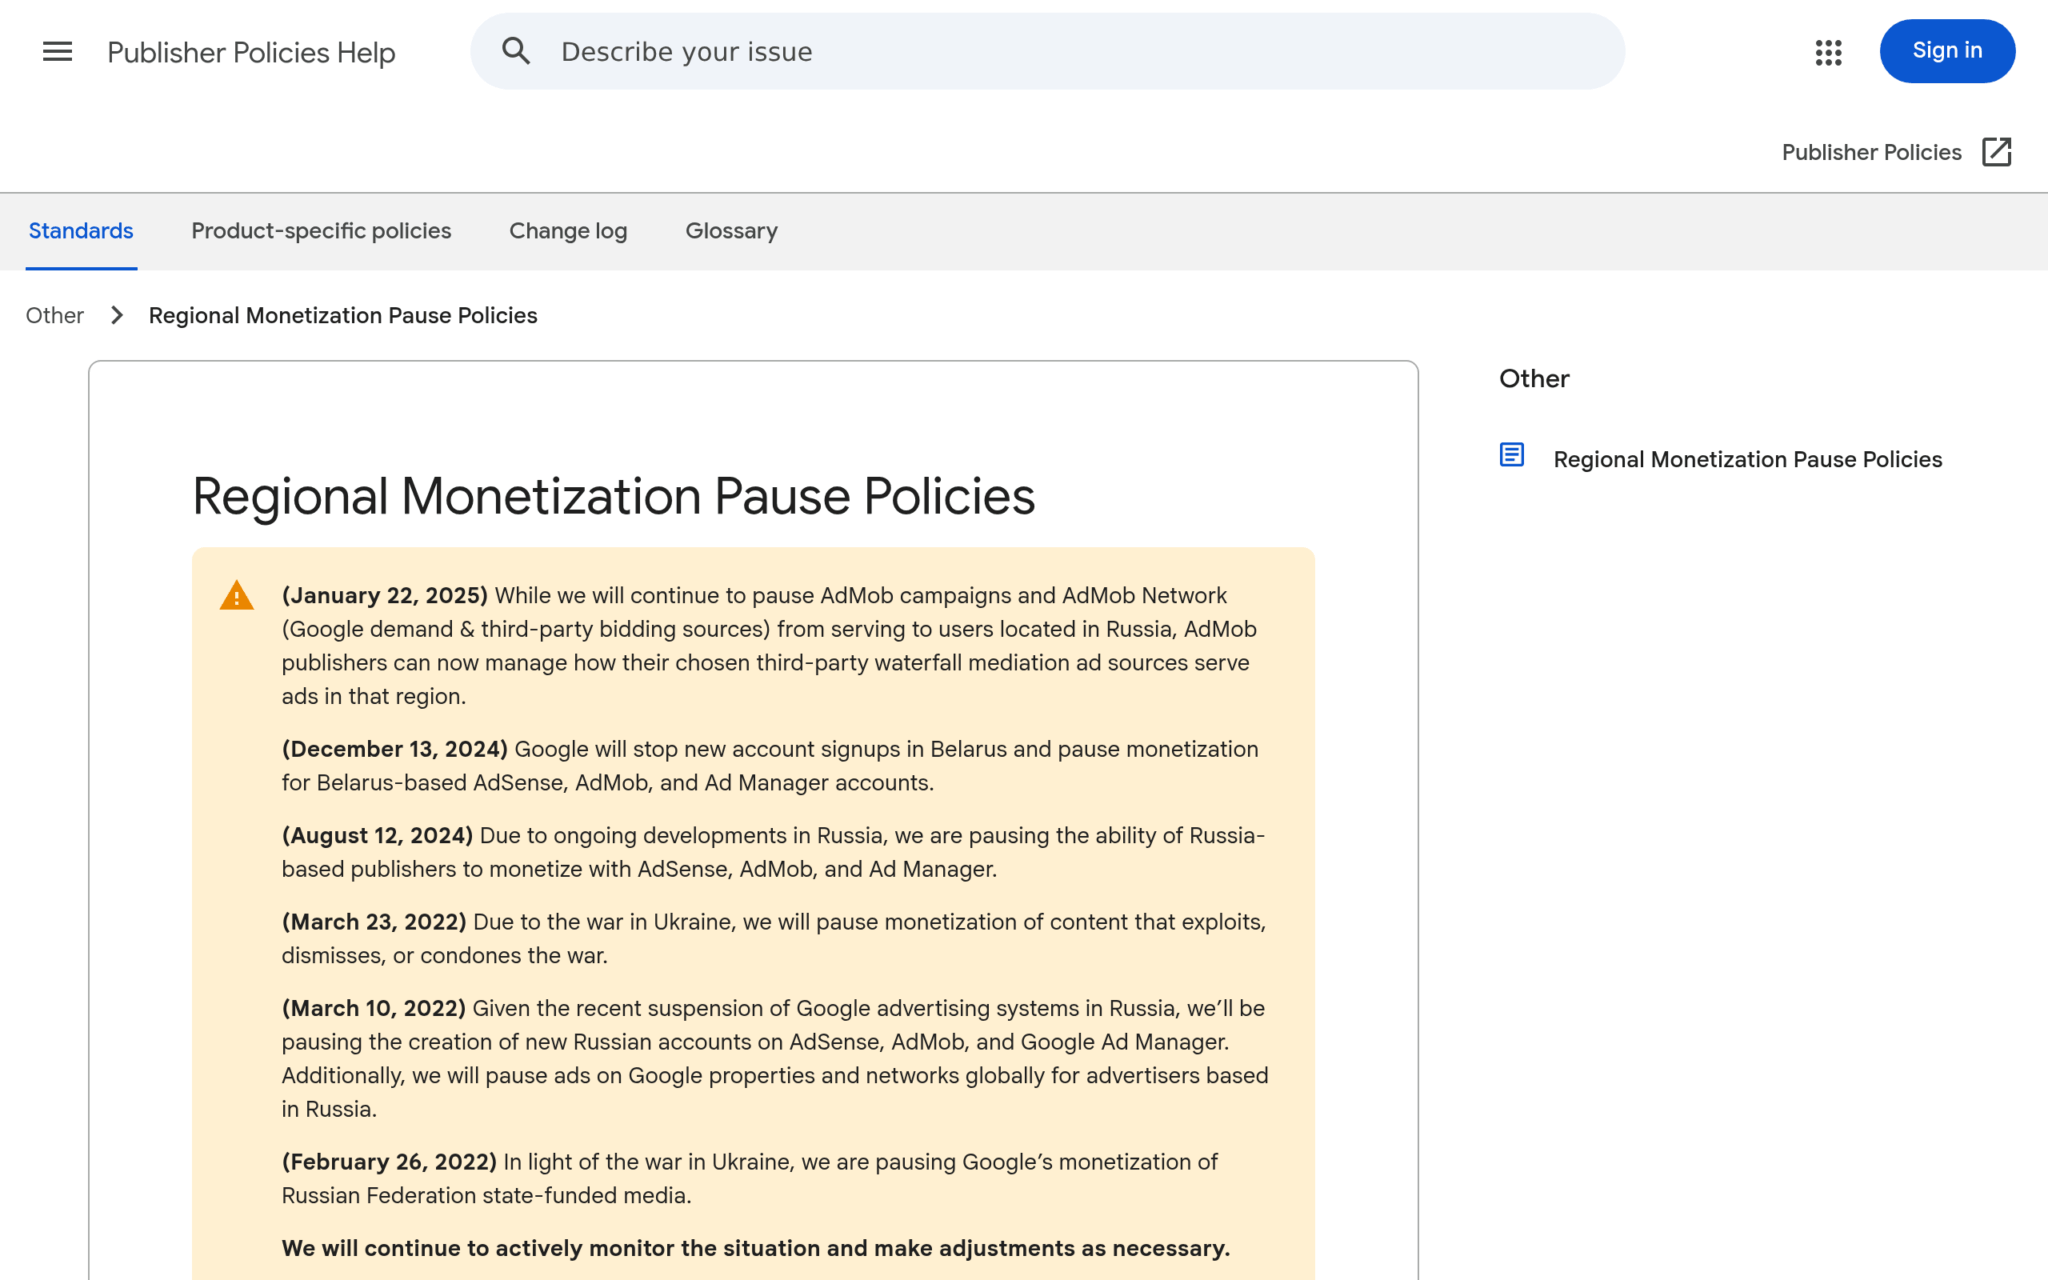Open the Google apps grid

[1828, 52]
